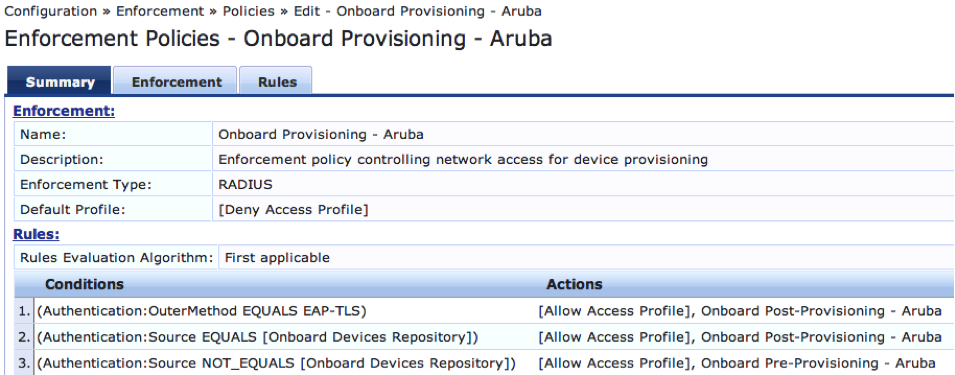Click the description text about device provisioning
The height and width of the screenshot is (375, 955).
click(463, 159)
